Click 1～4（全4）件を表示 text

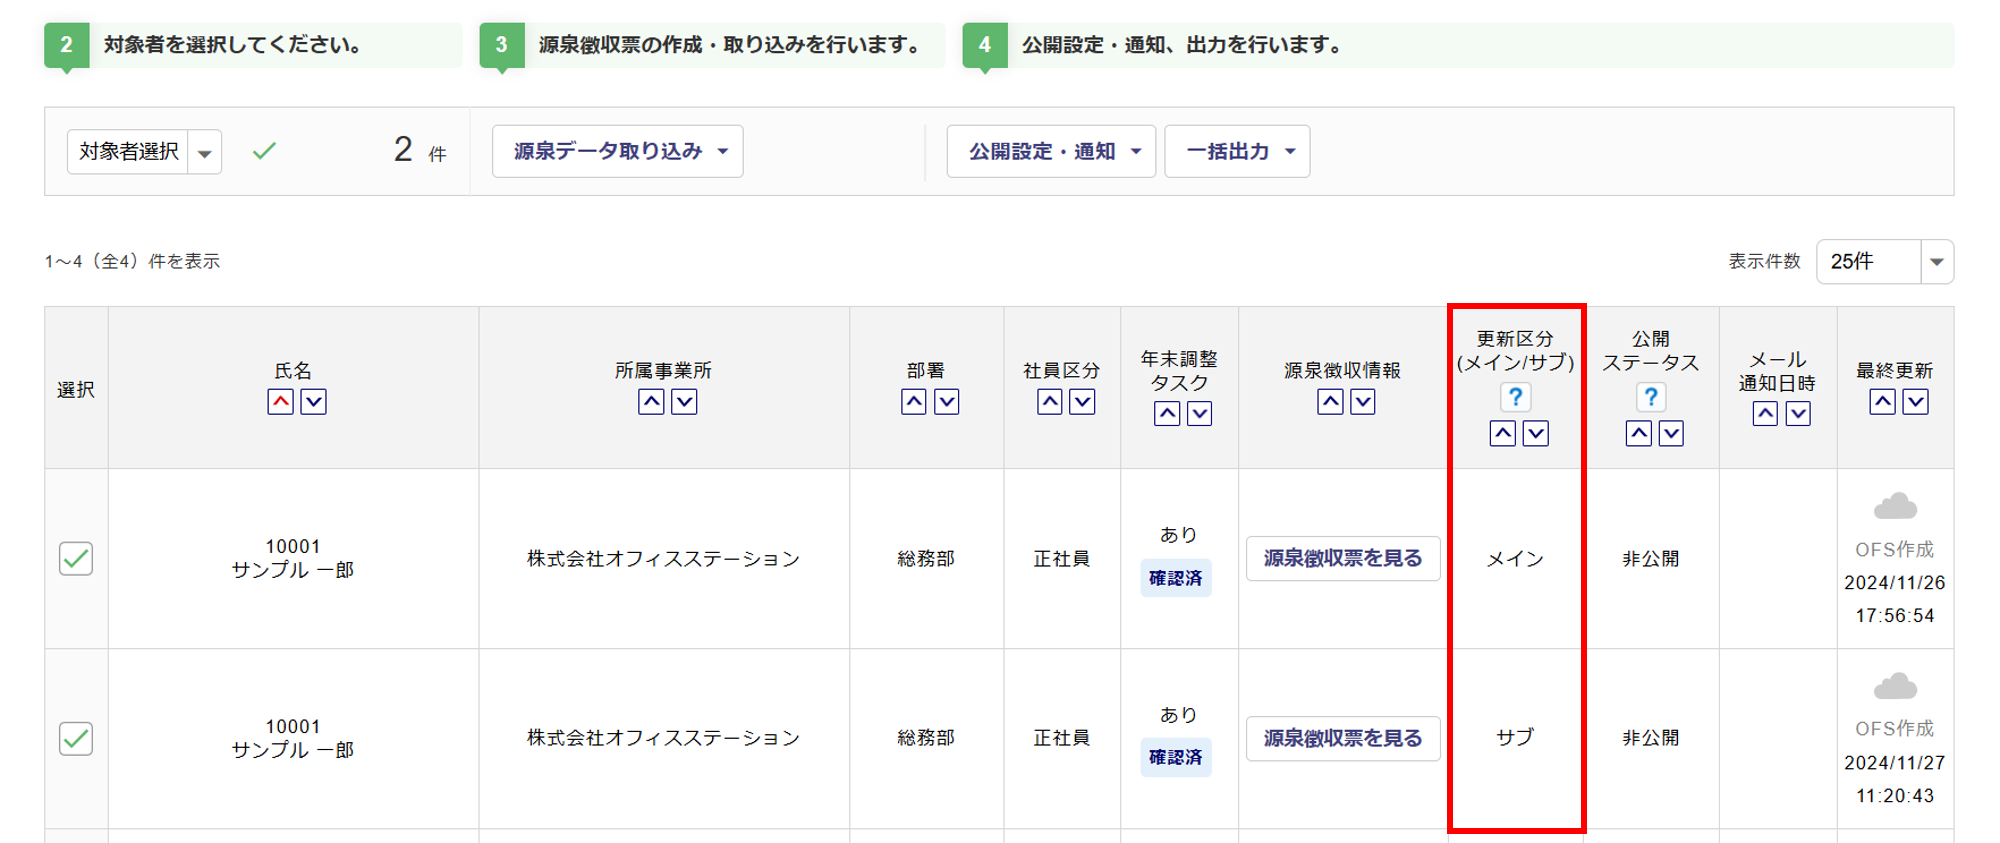pos(132,261)
